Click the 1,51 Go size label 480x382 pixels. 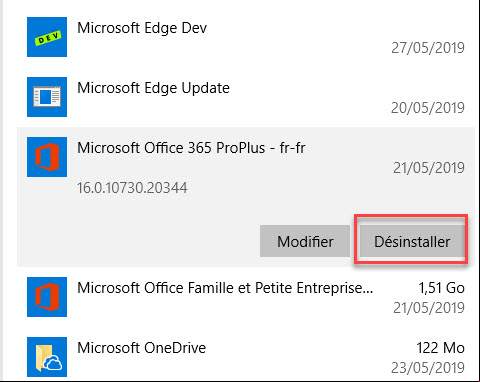(442, 288)
